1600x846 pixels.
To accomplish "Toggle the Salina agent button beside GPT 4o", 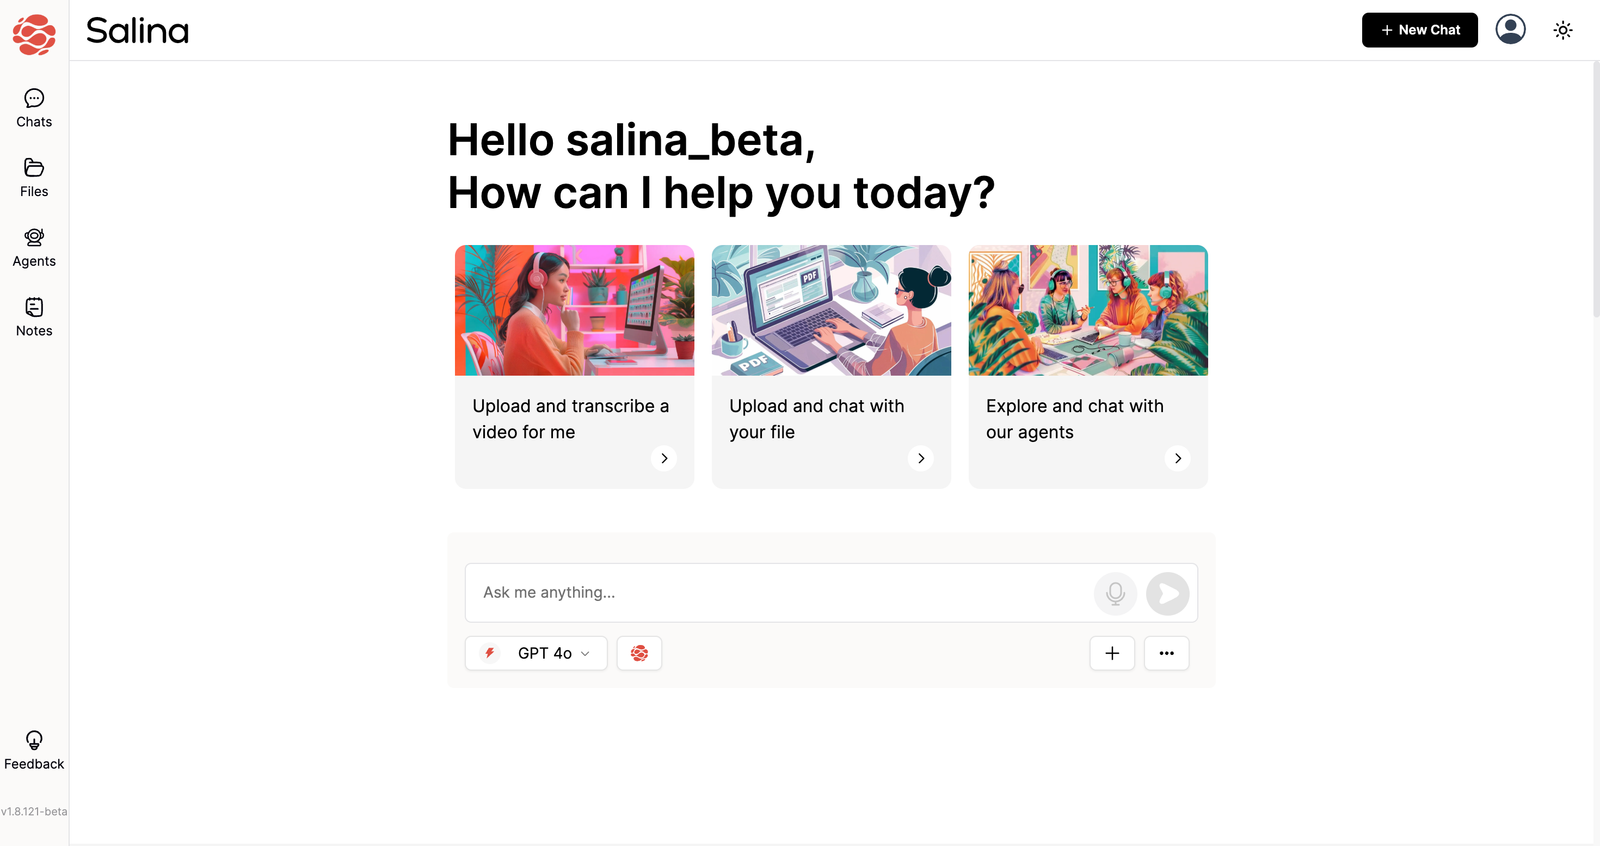I will (x=639, y=653).
